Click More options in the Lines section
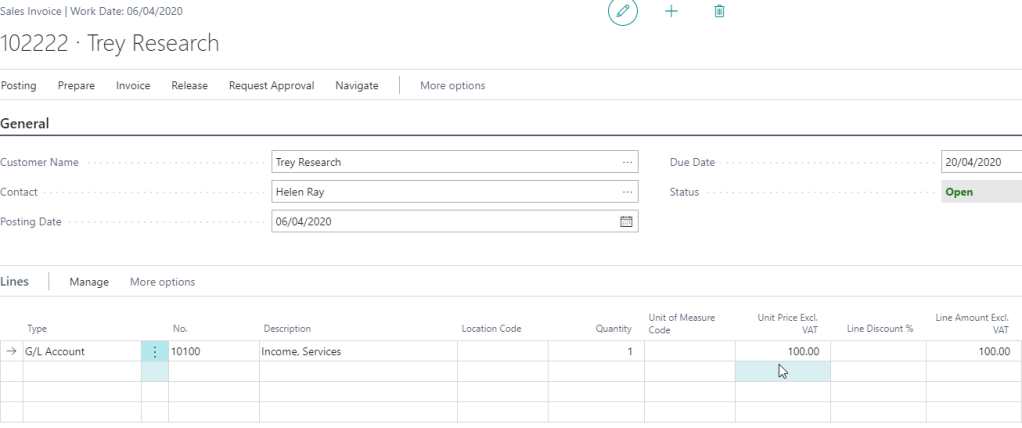This screenshot has width=1022, height=428. 162,282
